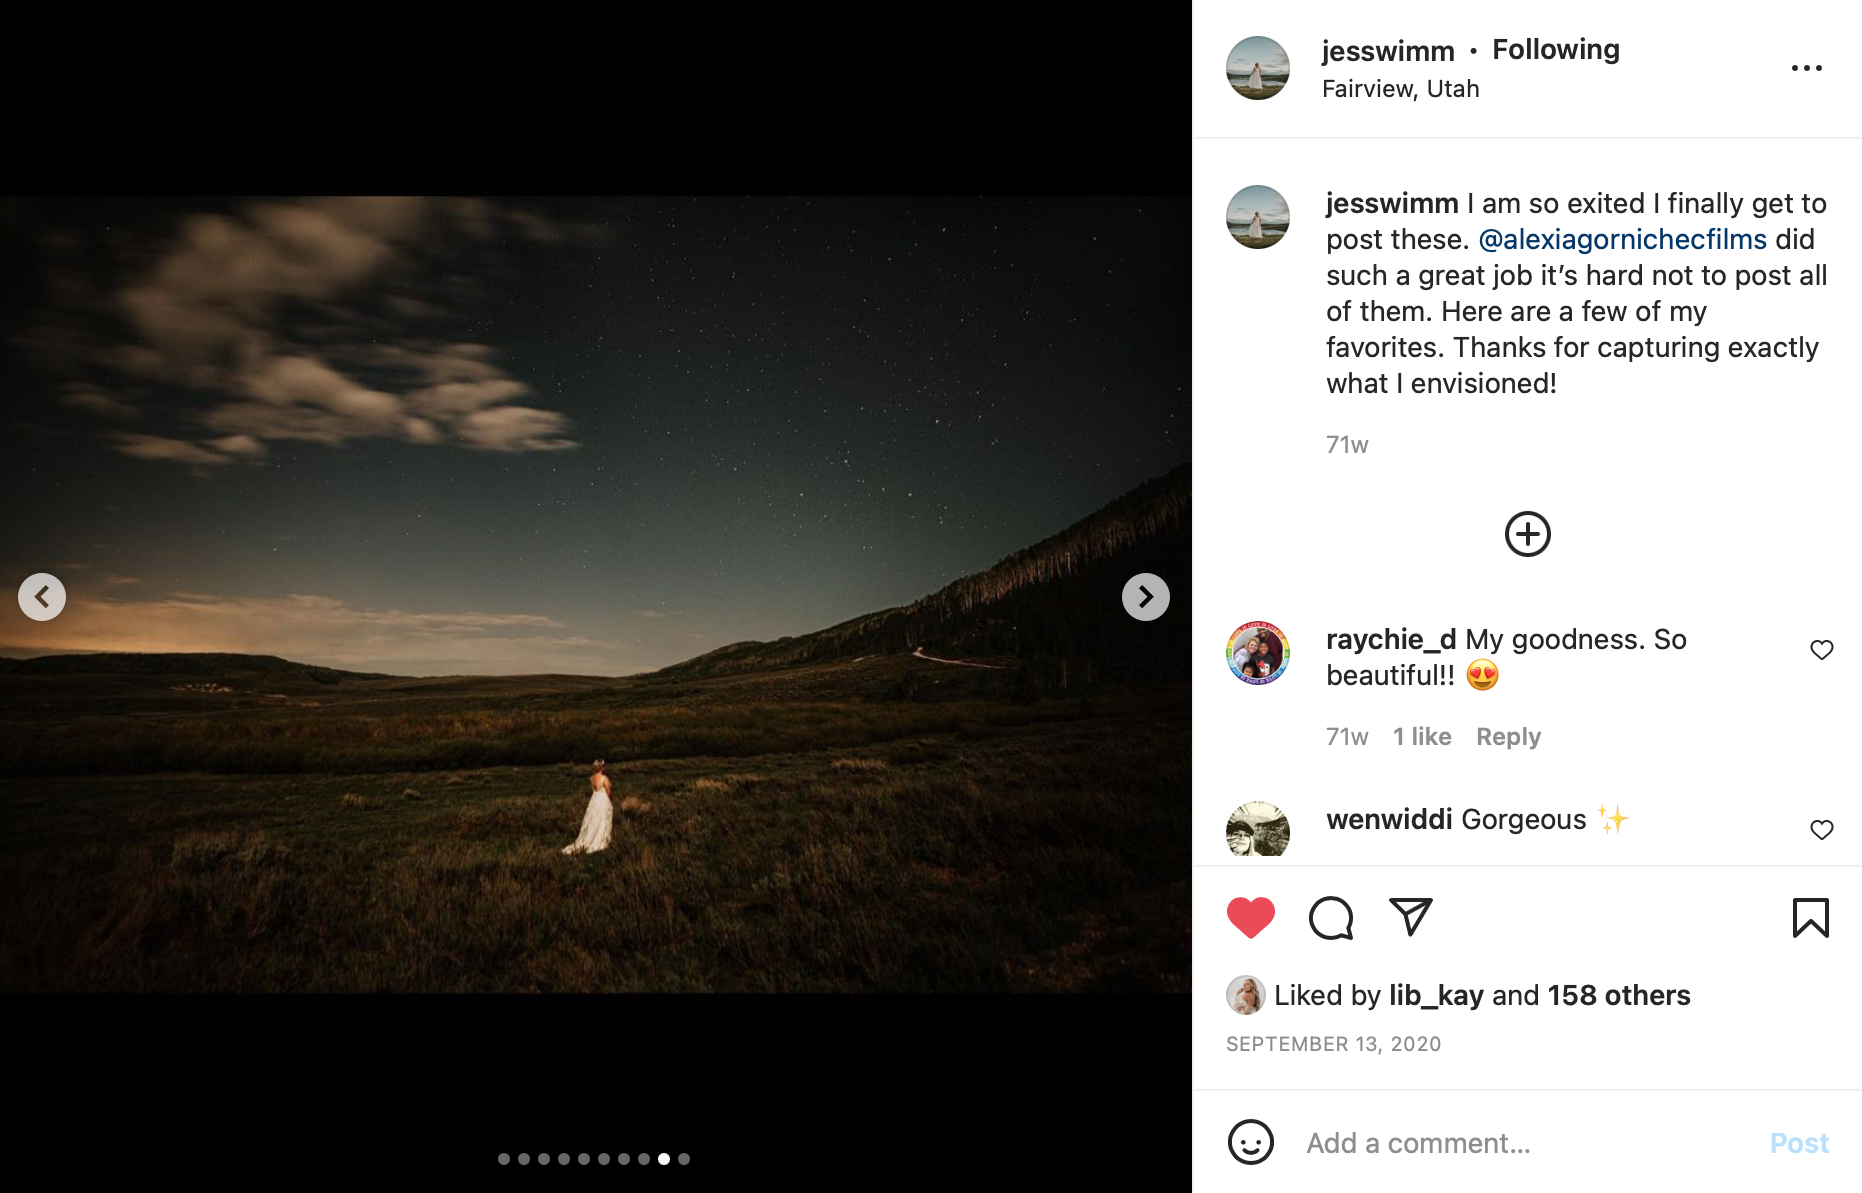This screenshot has width=1862, height=1193.
Task: Open jesswimm's header profile picture
Action: pyautogui.click(x=1258, y=68)
